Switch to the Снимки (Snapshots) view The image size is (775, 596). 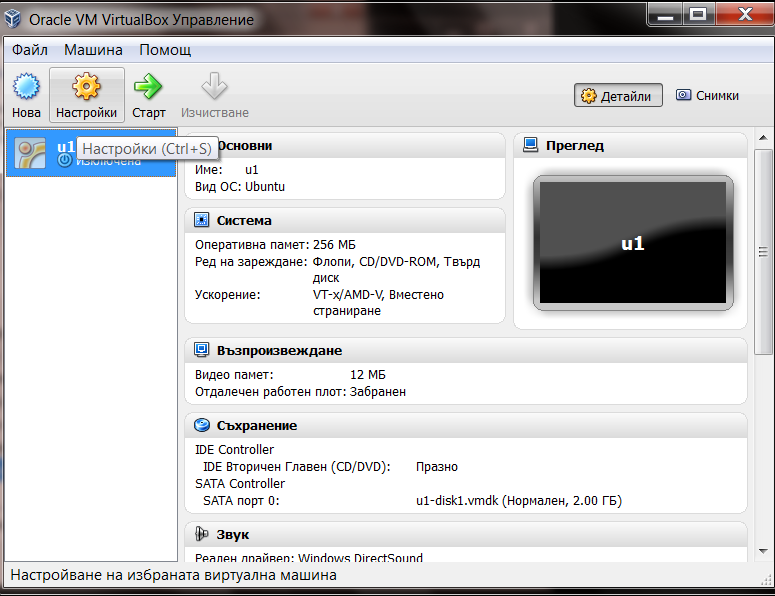pos(707,96)
